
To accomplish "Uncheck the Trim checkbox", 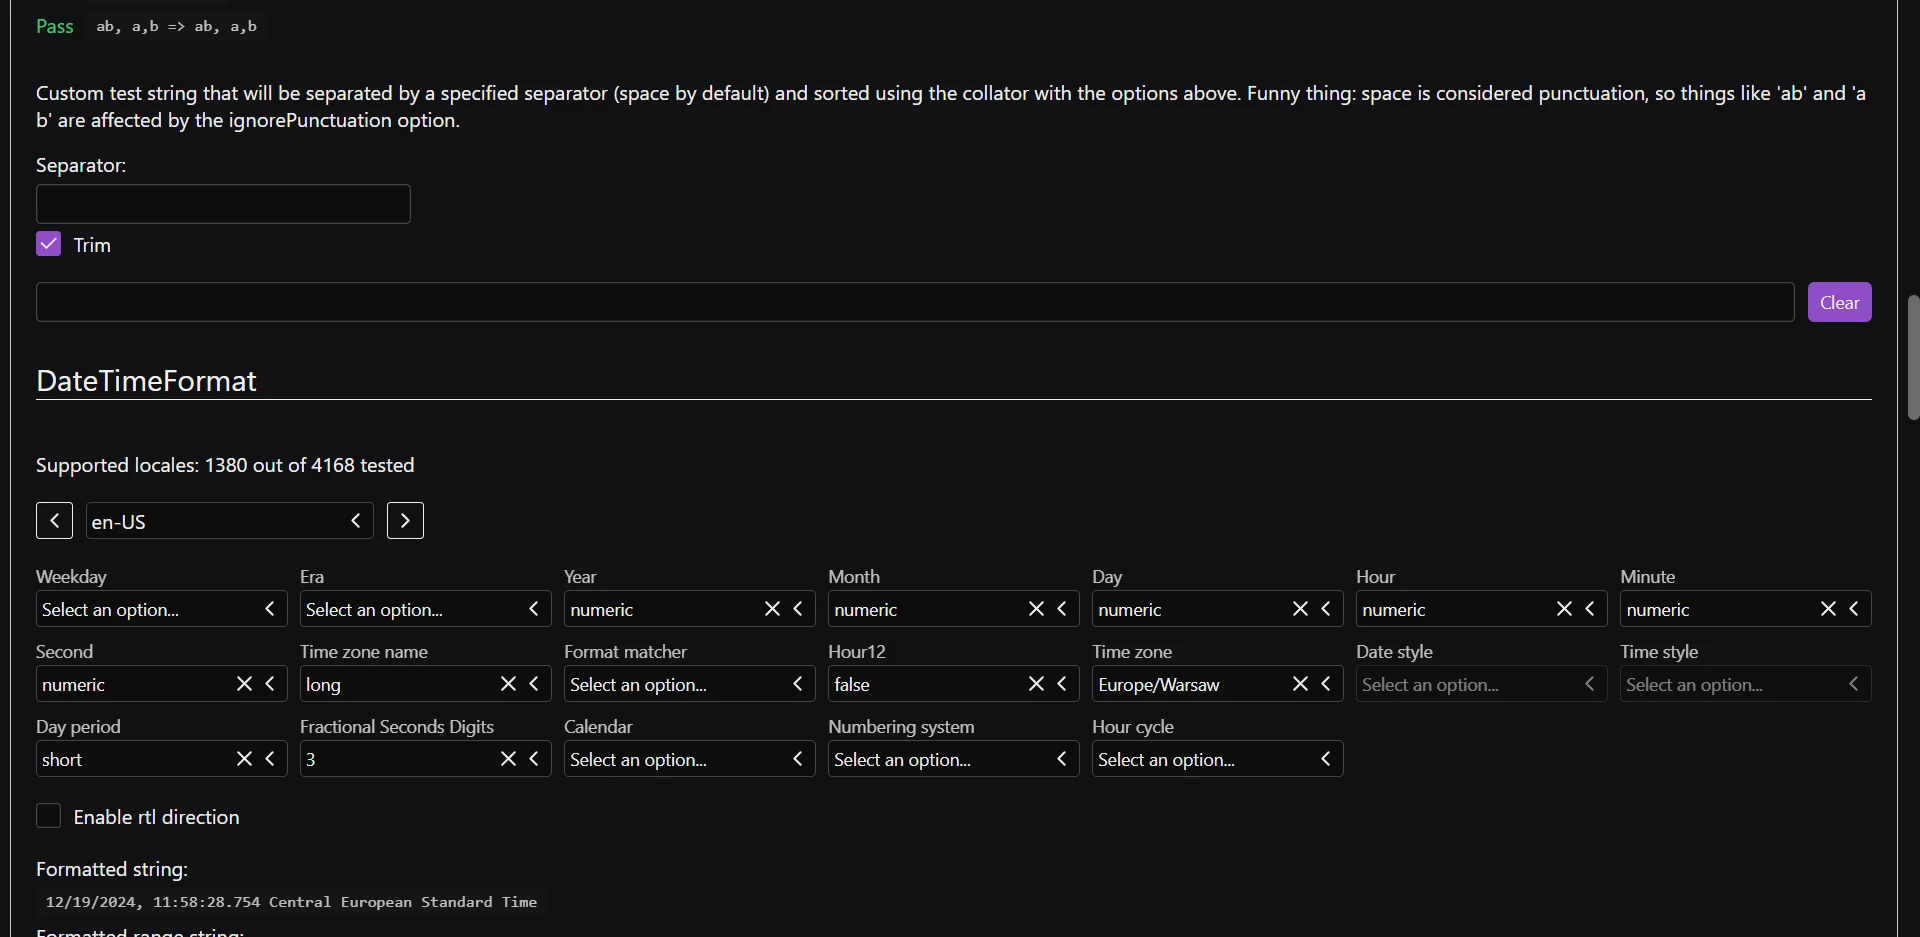I will (x=48, y=244).
